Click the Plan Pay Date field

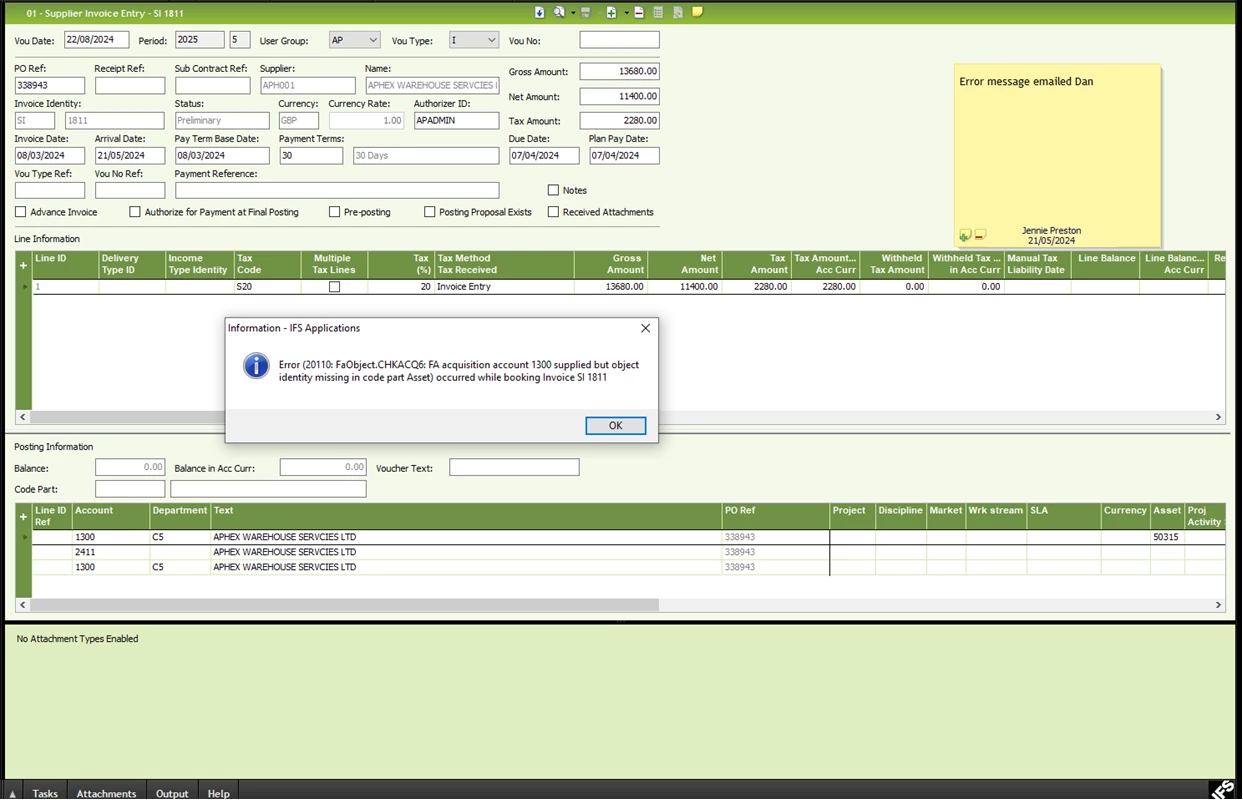[x=624, y=156]
